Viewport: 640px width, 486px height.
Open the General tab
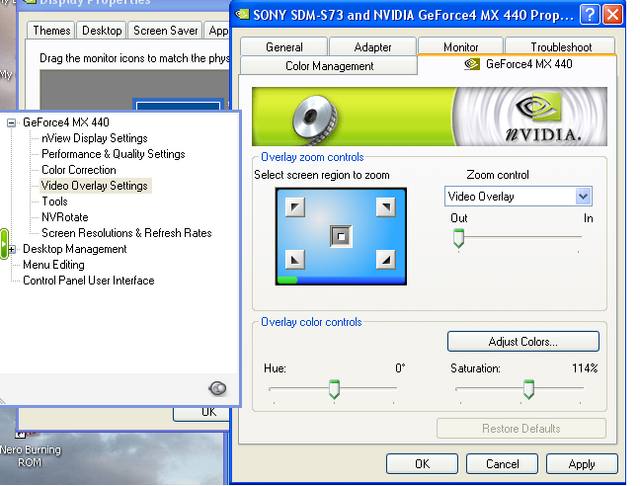[x=284, y=47]
